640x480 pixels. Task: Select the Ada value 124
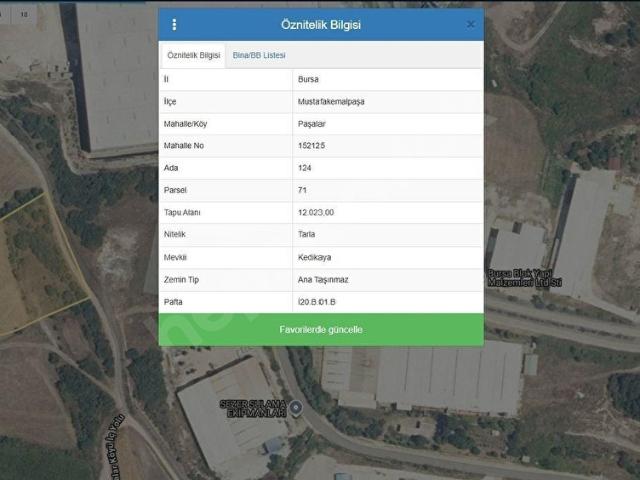pos(304,168)
